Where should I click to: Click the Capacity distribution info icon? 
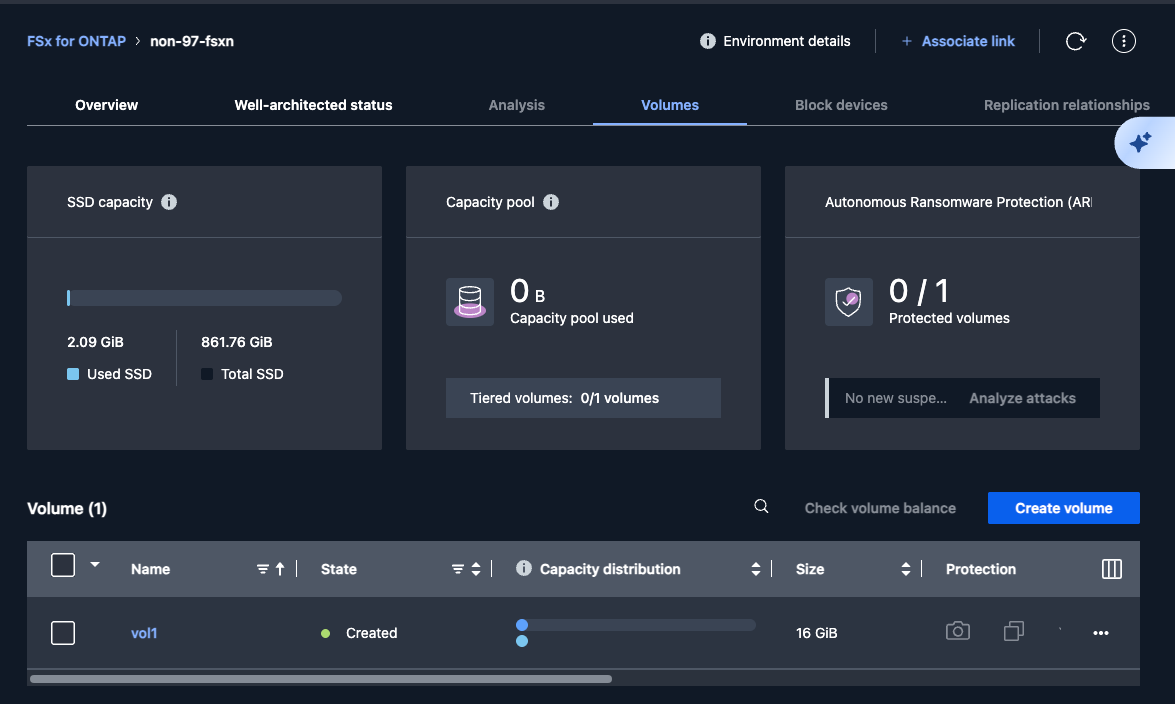524,569
